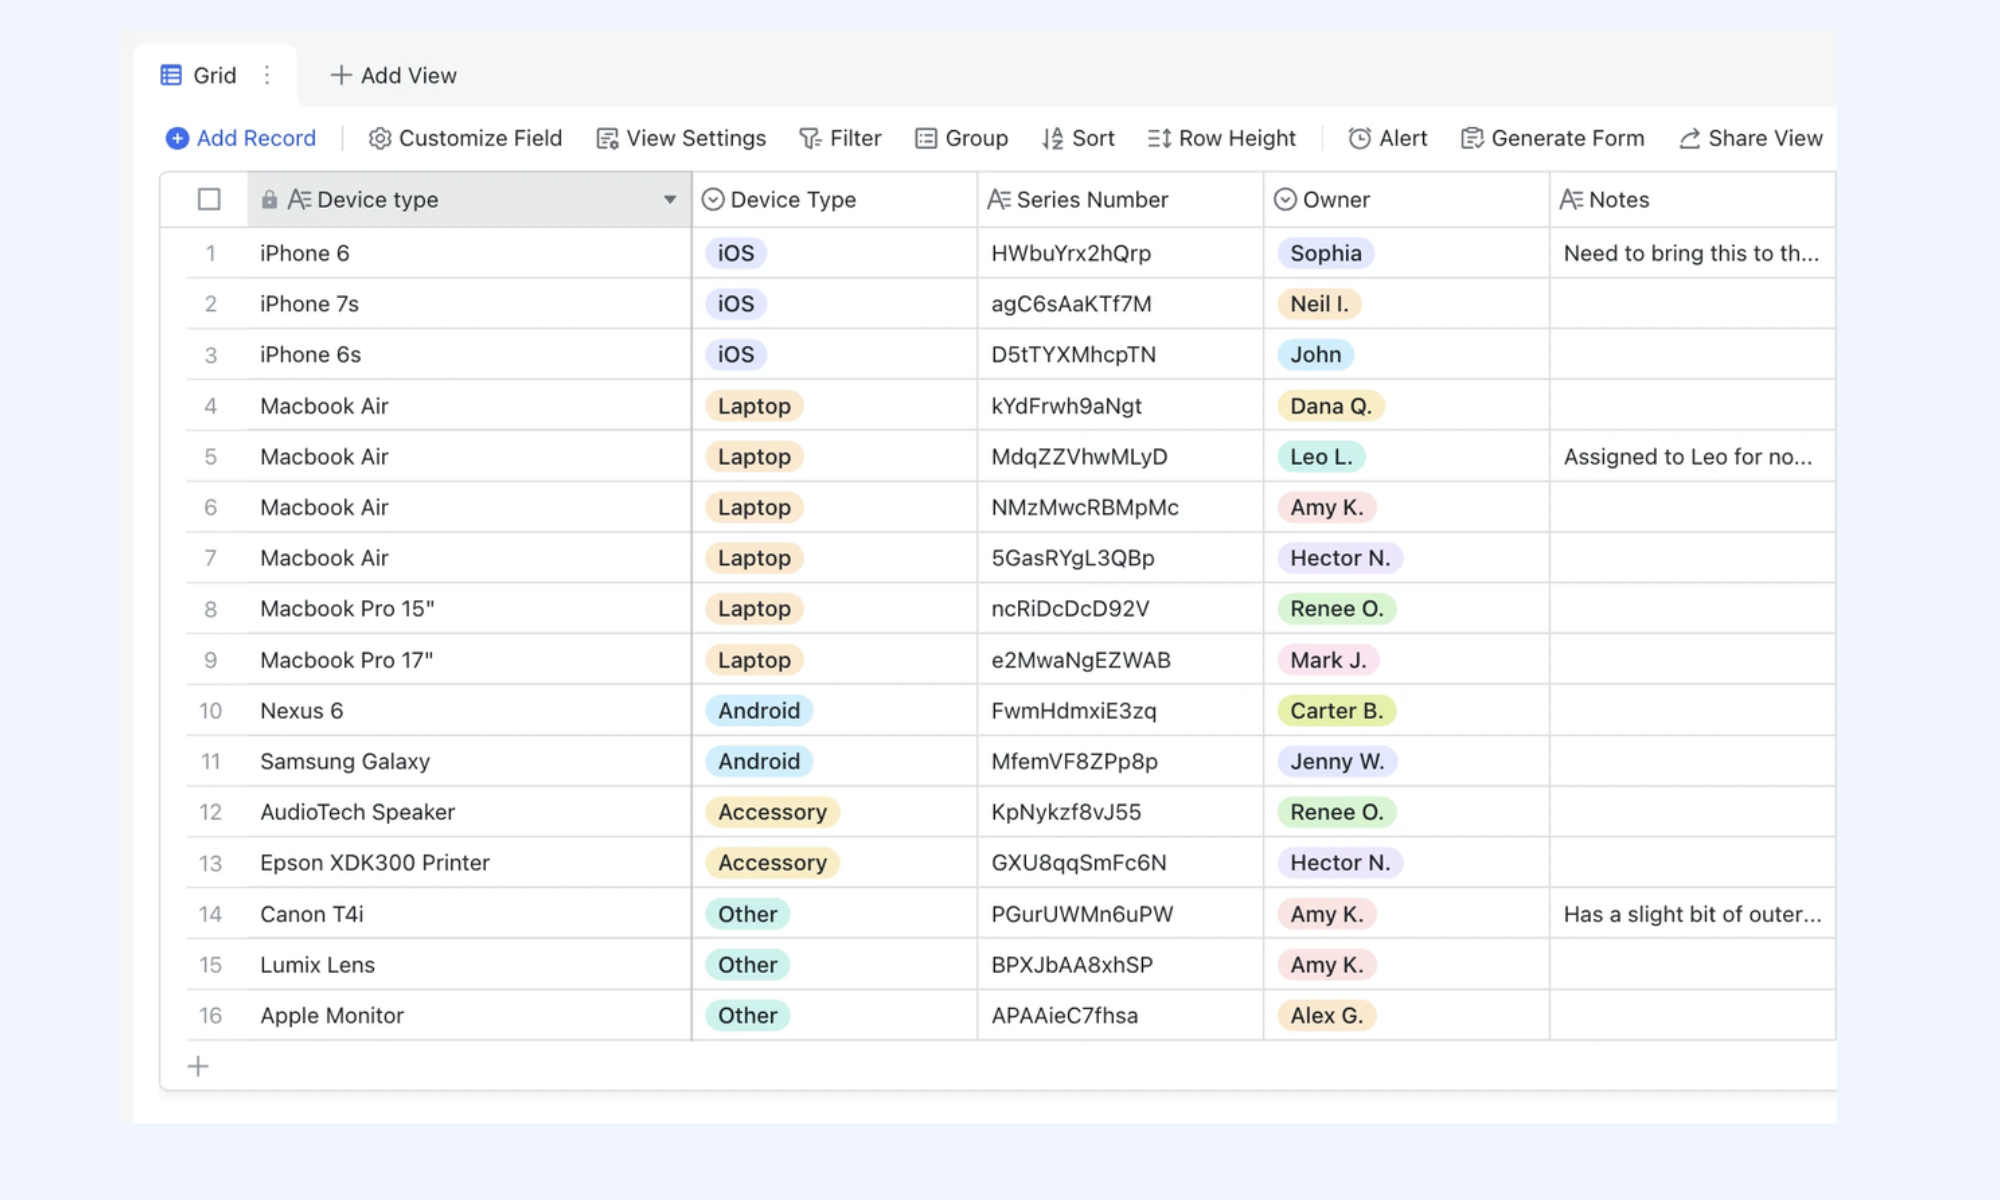Click the Neil I. owner tag
The height and width of the screenshot is (1200, 2000).
[x=1319, y=304]
